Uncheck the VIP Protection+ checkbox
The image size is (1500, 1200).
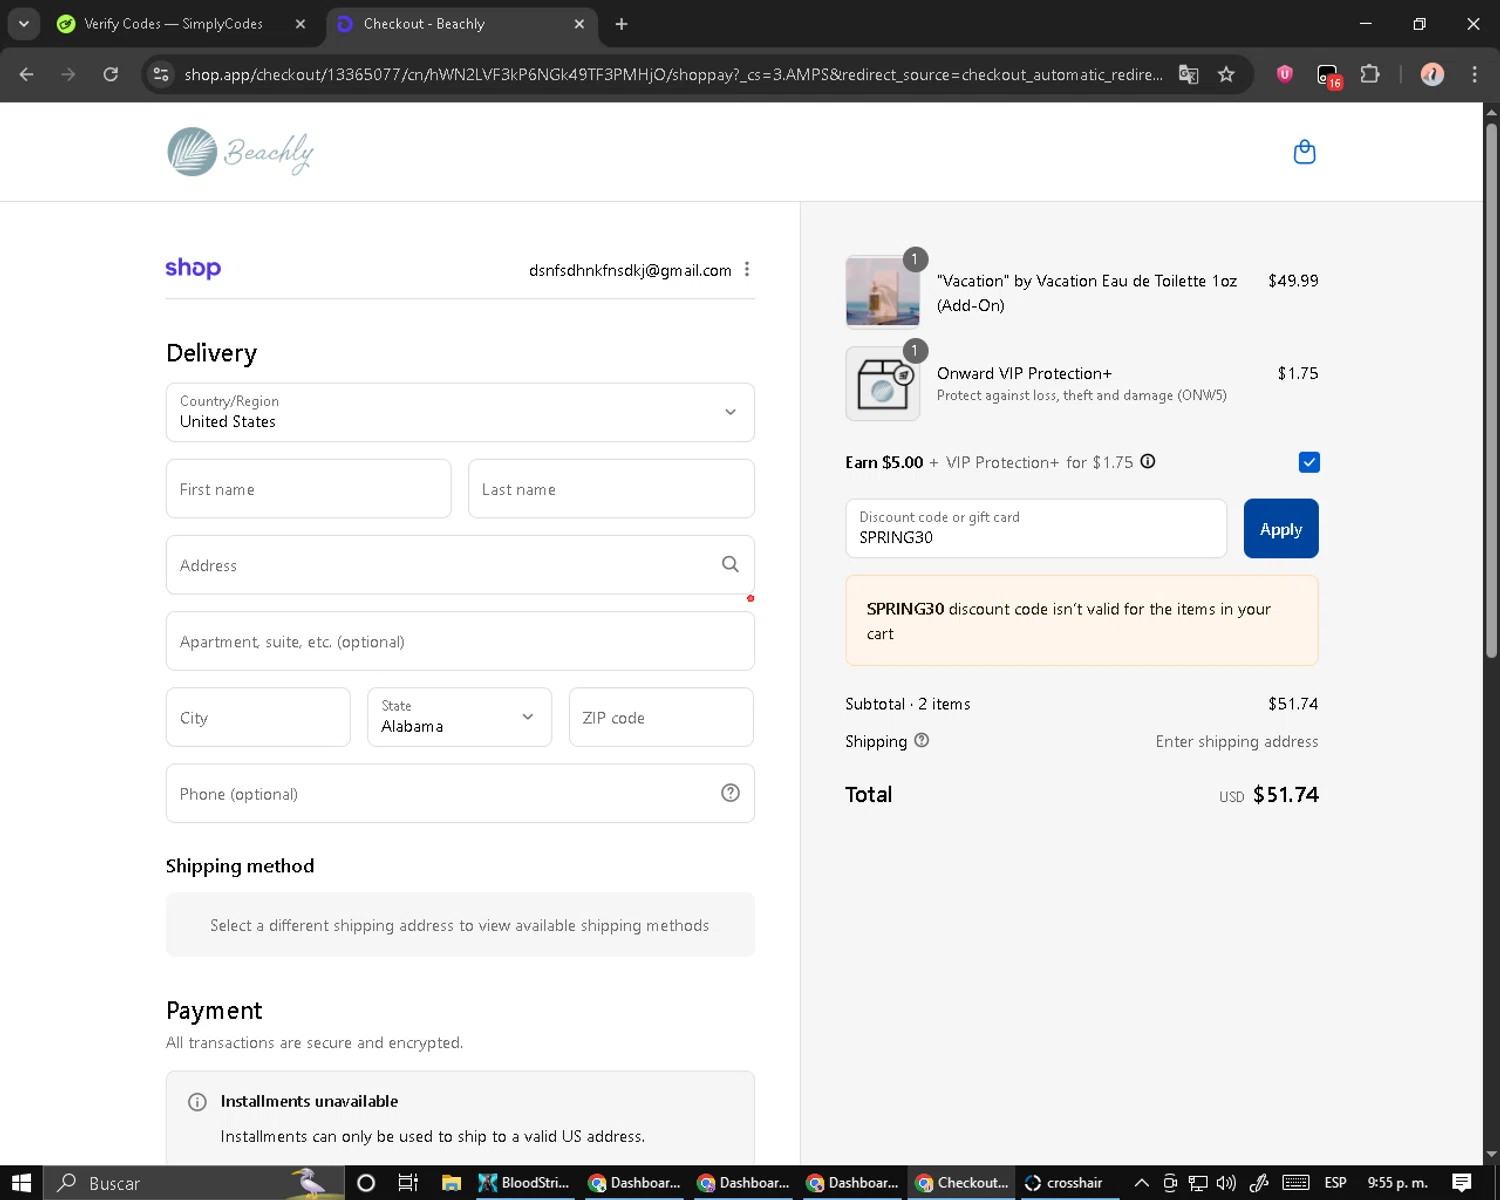(x=1309, y=462)
